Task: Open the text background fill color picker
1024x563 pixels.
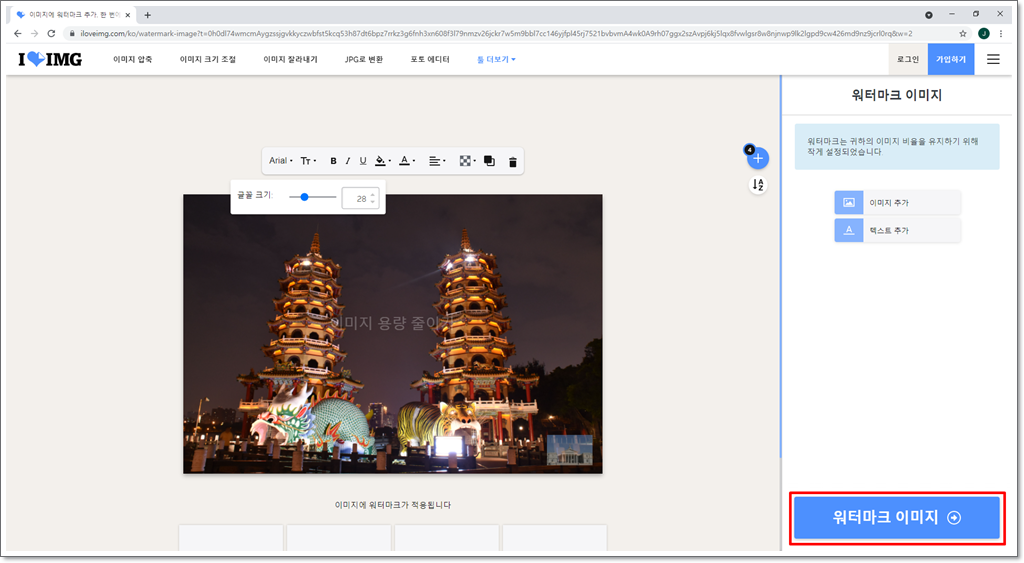Action: 383,161
